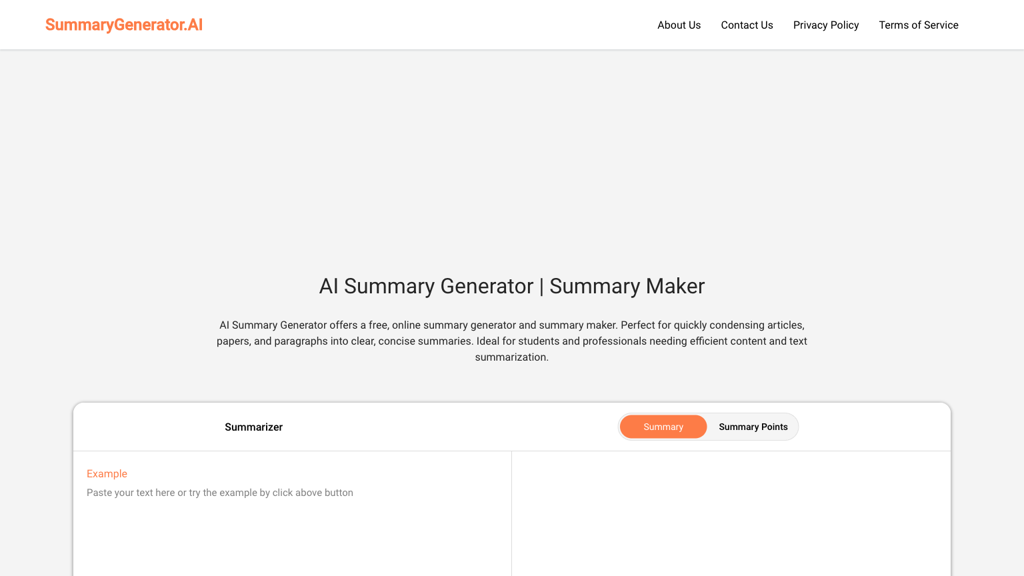View the Privacy Policy
Screen dimensions: 1024x576
[826, 25]
